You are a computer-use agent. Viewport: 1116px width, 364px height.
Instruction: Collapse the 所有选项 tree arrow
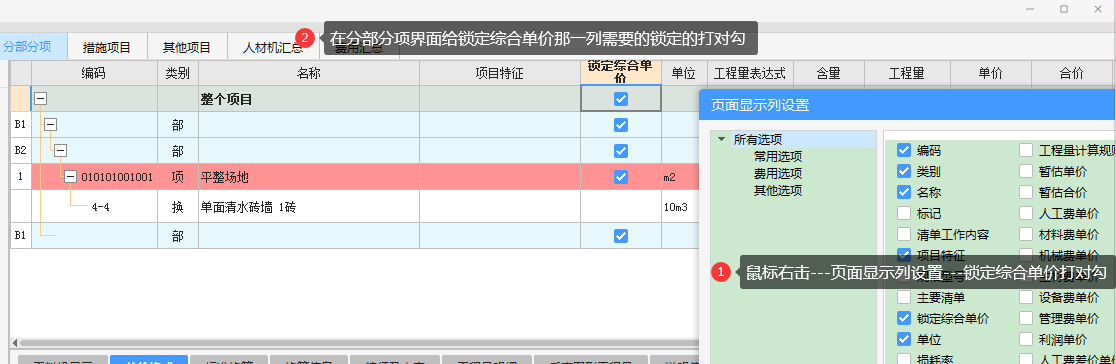722,140
